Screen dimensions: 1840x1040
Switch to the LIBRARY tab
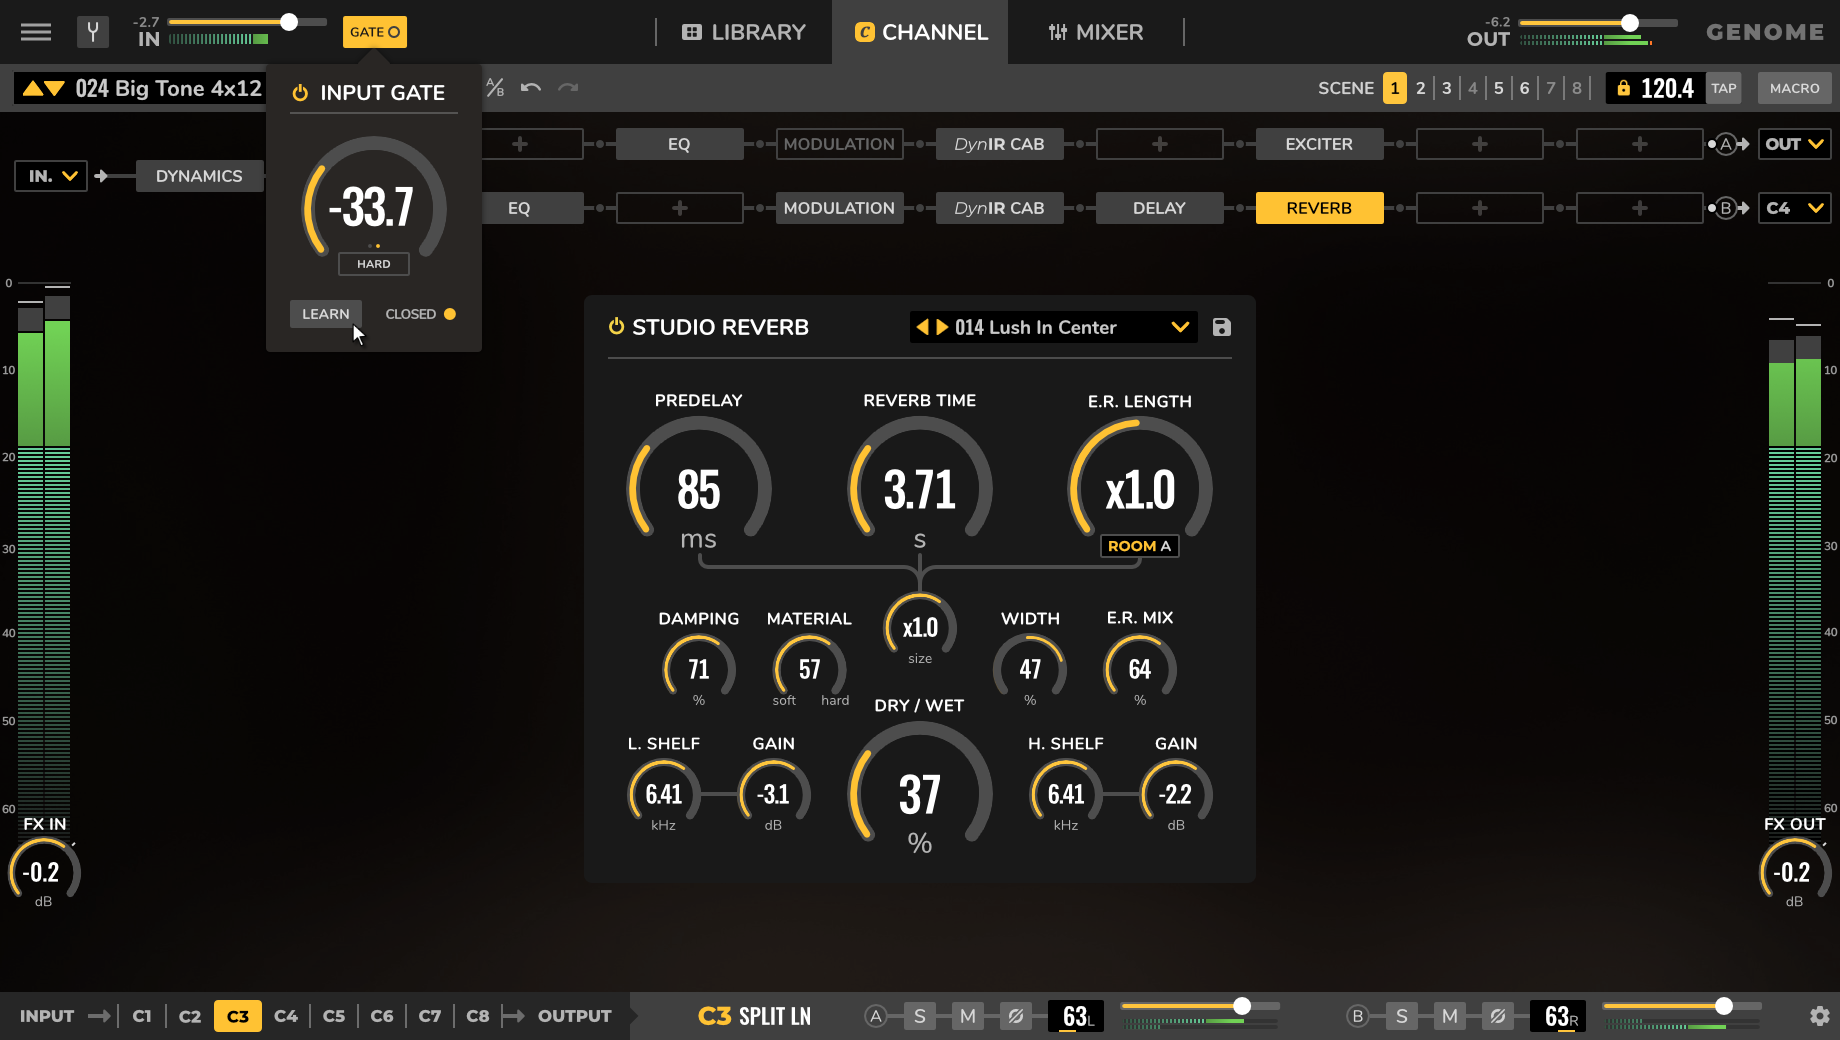click(x=743, y=31)
